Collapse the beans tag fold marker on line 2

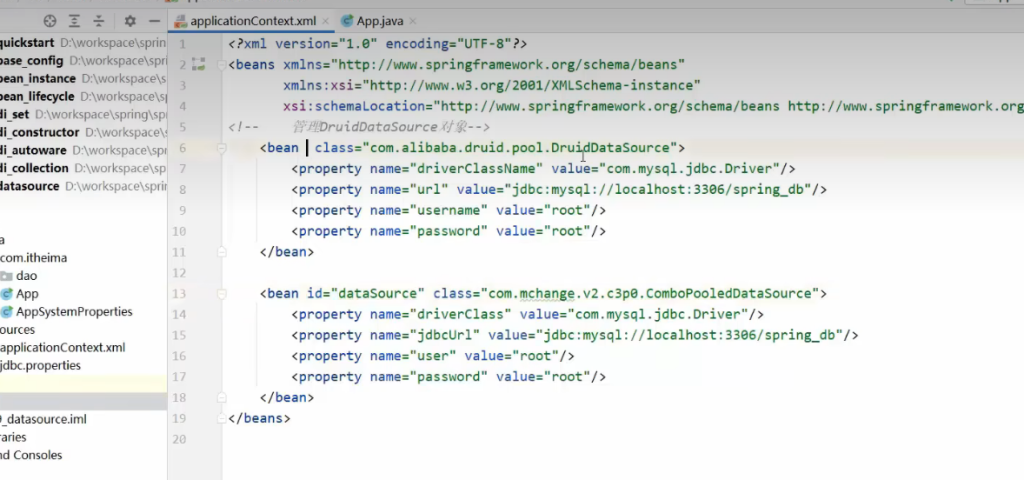[217, 65]
